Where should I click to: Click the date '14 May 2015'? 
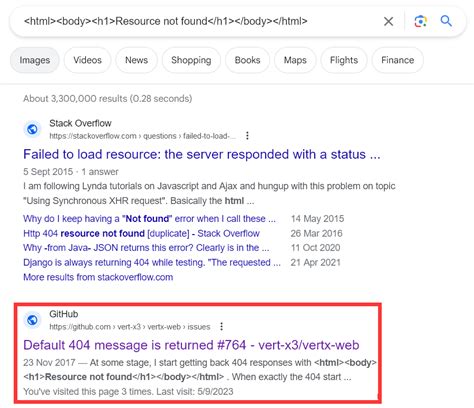[317, 219]
